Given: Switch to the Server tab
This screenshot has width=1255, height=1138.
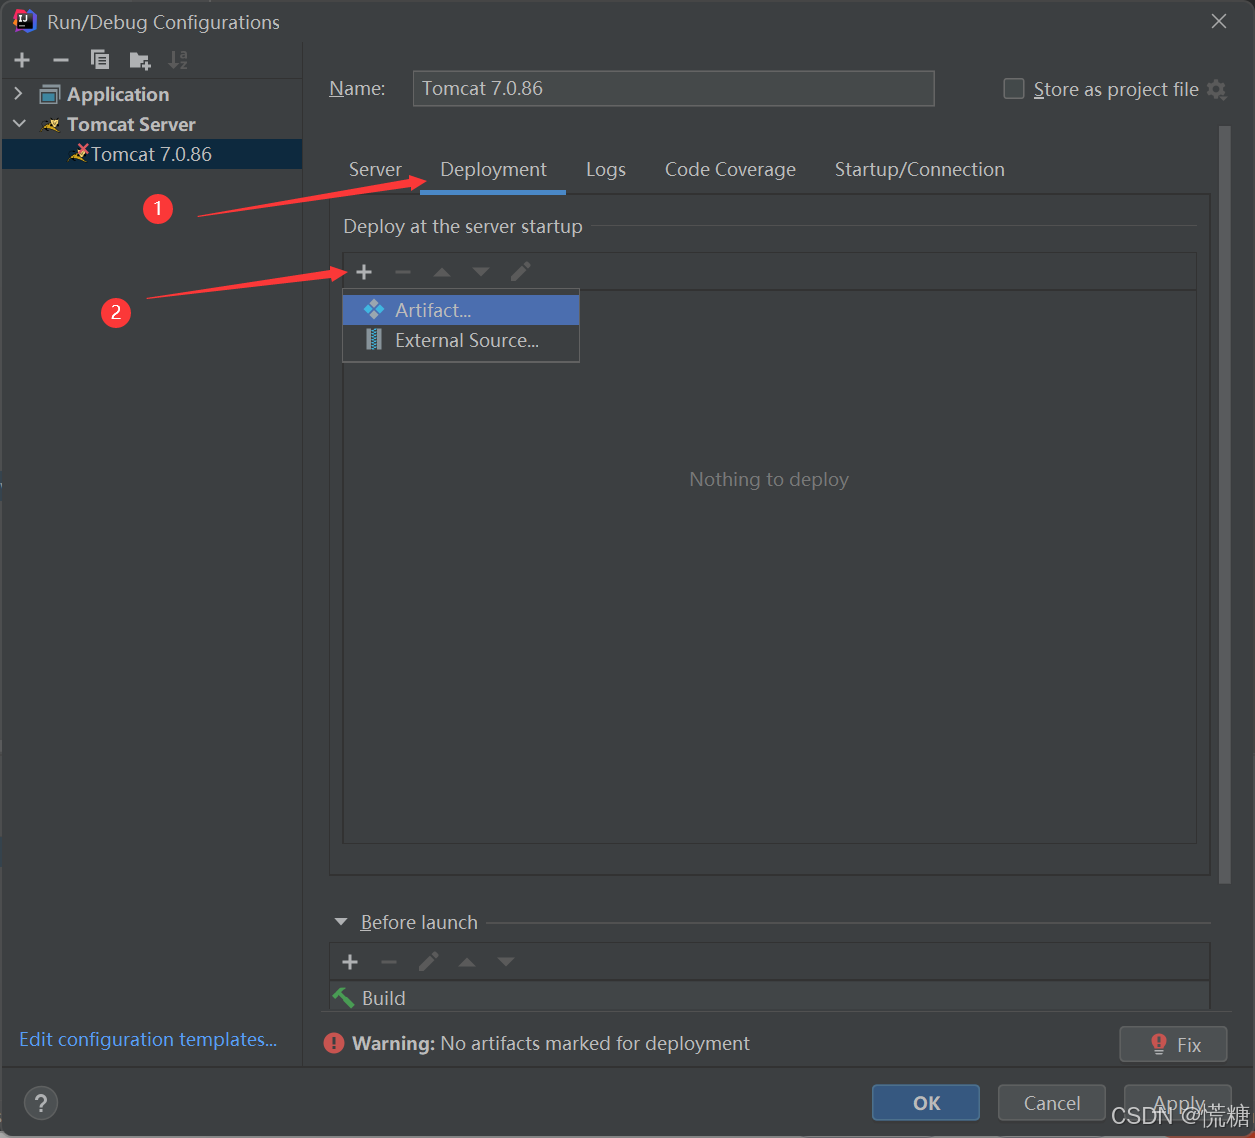Looking at the screenshot, I should (x=375, y=169).
